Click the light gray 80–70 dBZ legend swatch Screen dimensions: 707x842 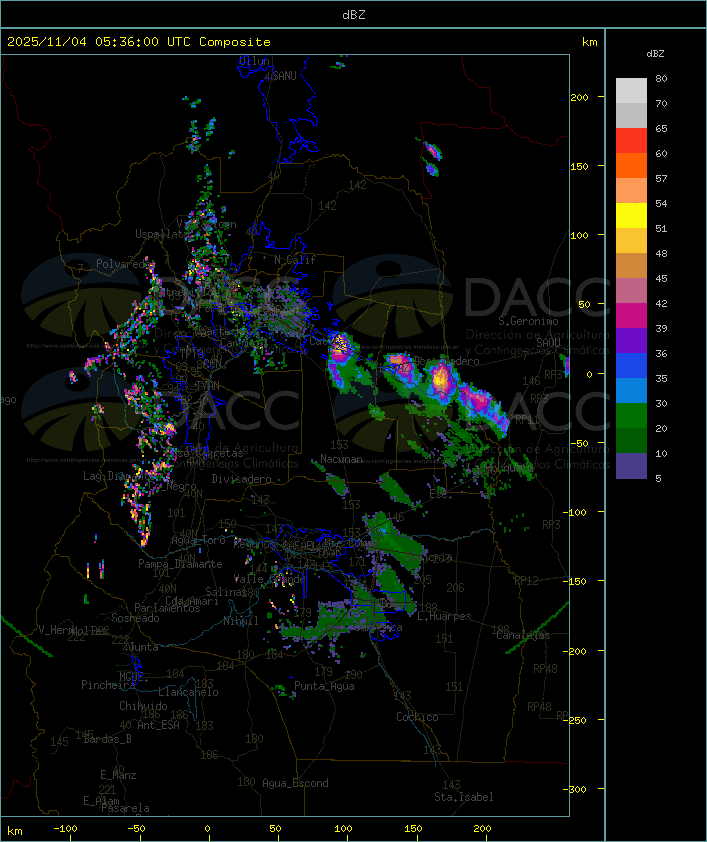(631, 91)
